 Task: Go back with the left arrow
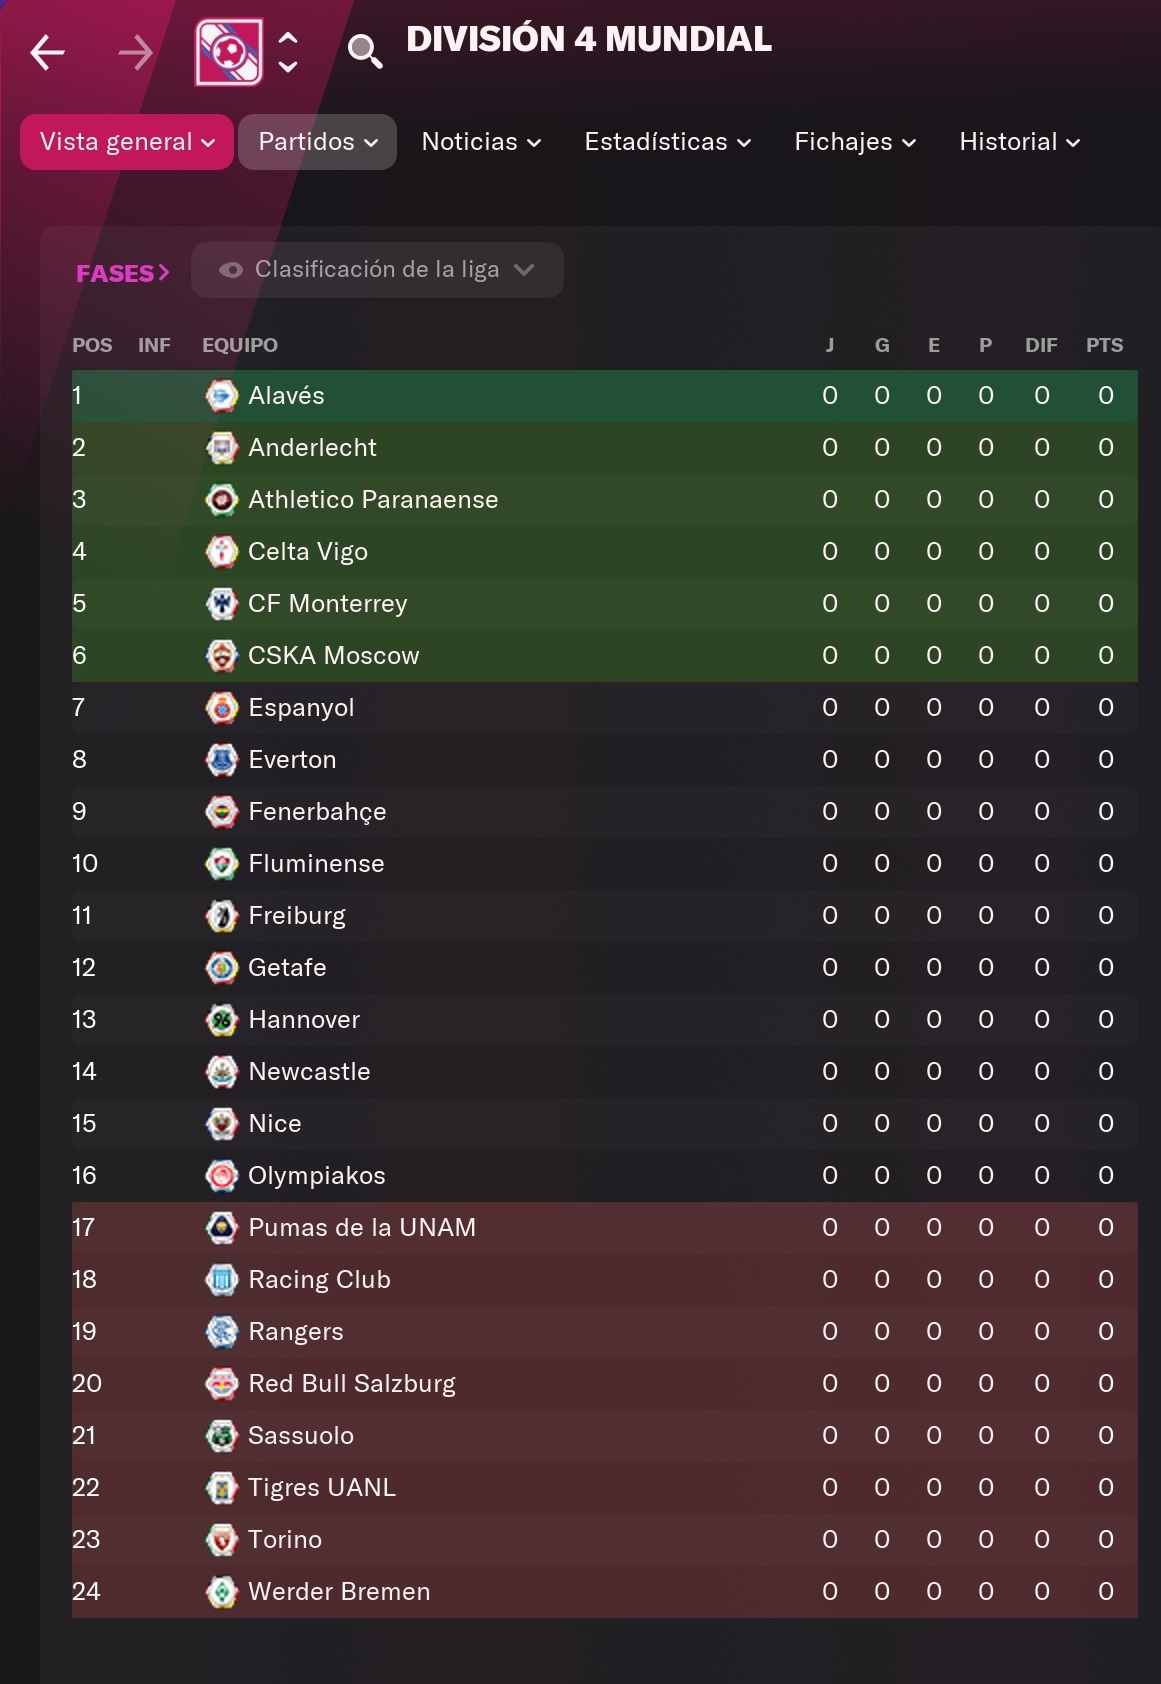tap(47, 52)
